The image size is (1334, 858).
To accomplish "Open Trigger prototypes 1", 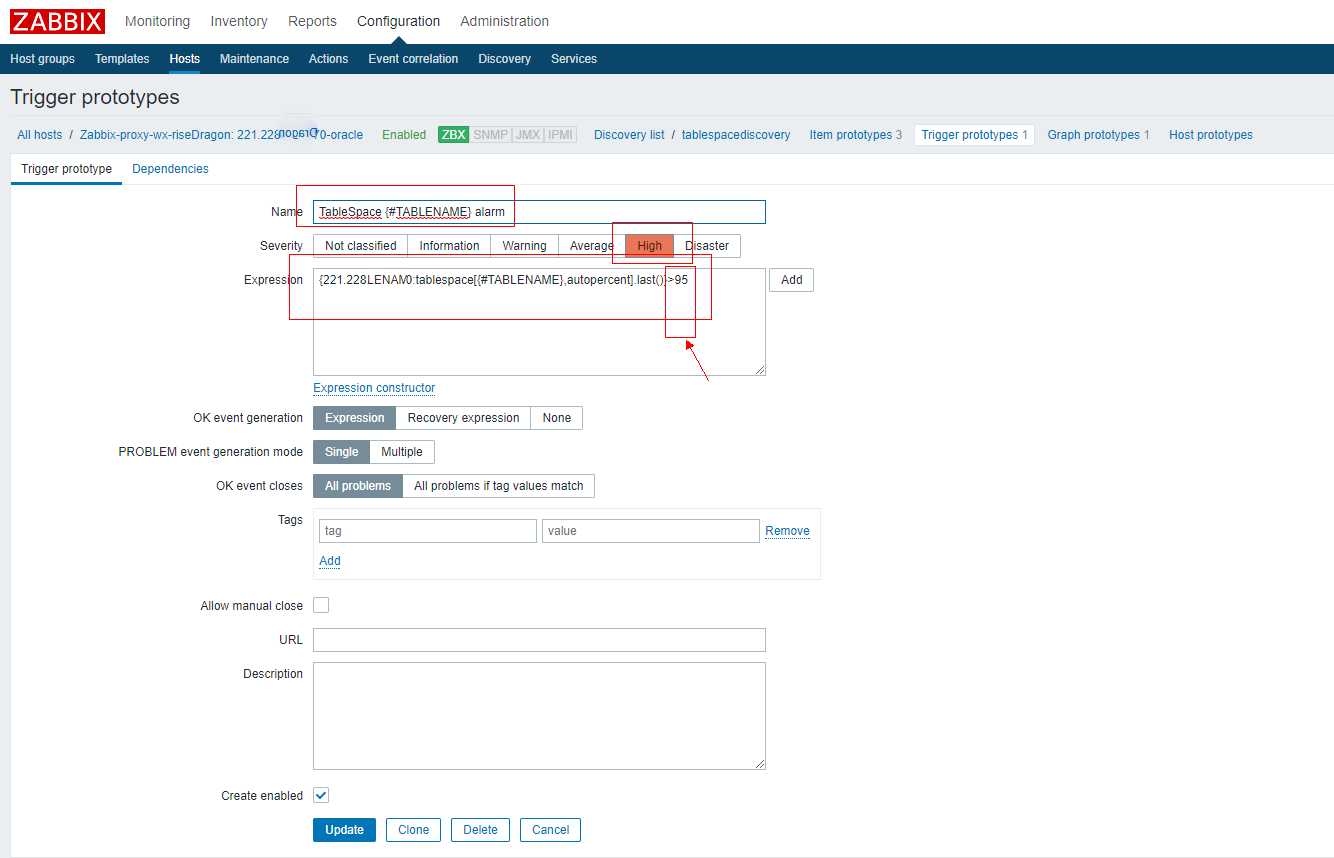I will tap(974, 135).
